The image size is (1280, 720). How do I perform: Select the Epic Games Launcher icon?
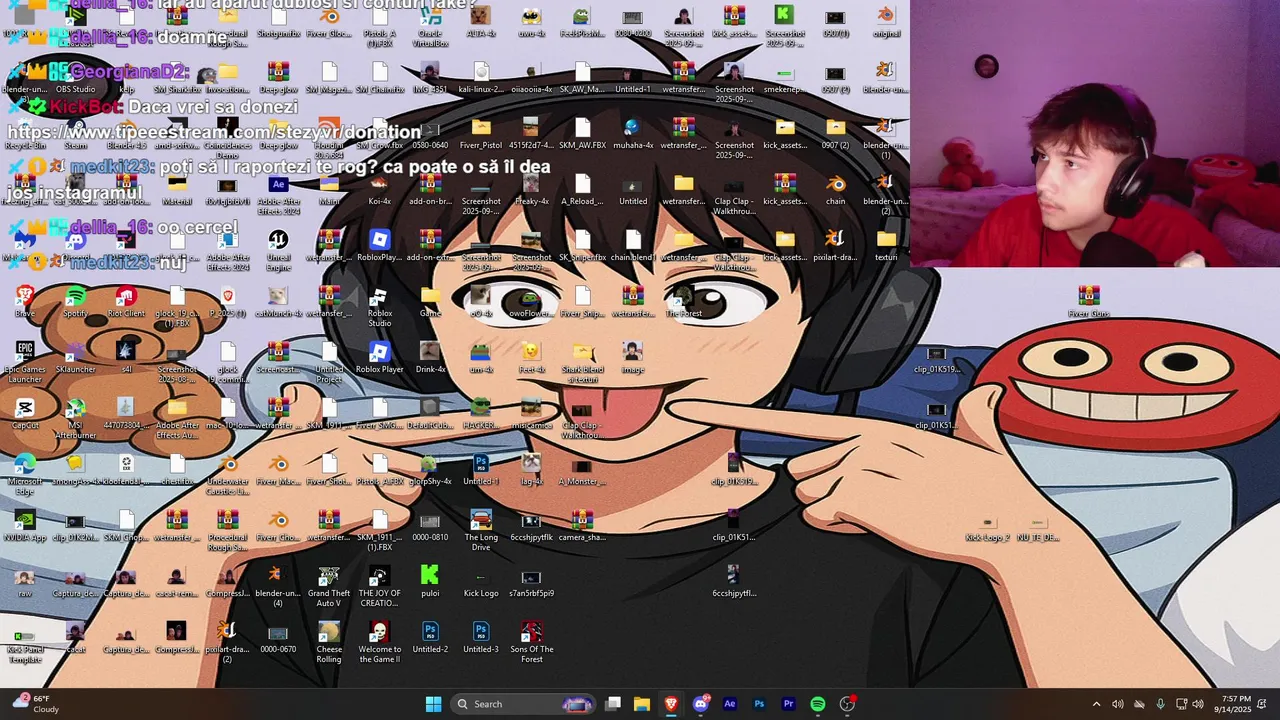pyautogui.click(x=25, y=362)
